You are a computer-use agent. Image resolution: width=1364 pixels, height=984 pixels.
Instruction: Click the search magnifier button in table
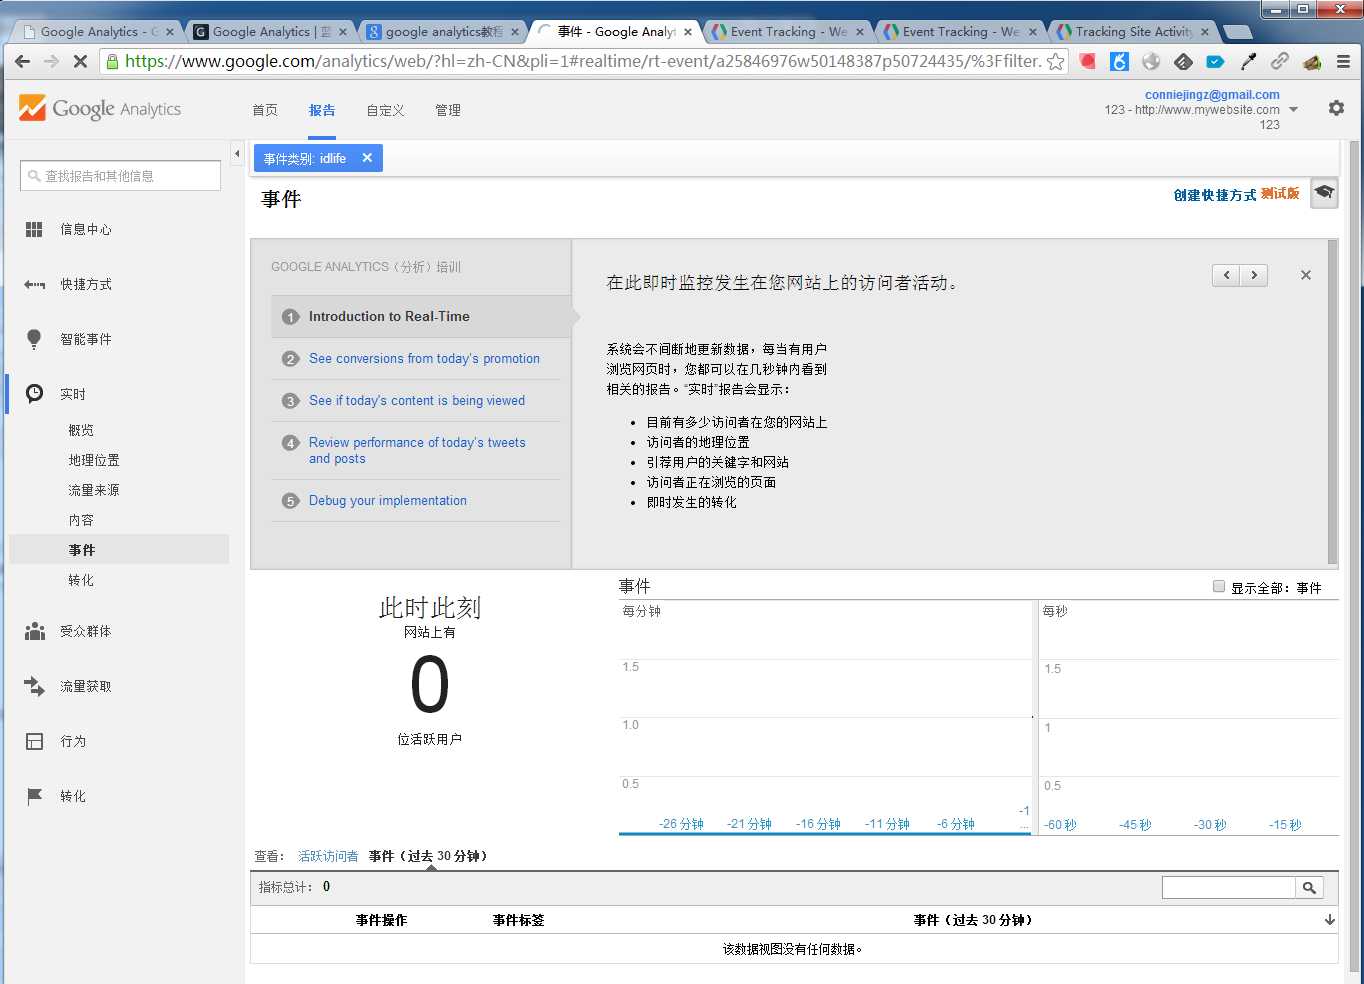coord(1309,887)
